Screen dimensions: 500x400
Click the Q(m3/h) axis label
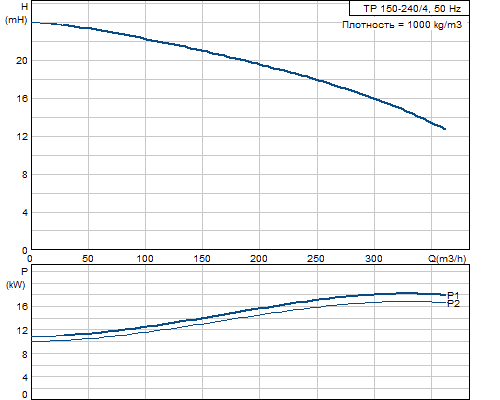click(x=447, y=259)
